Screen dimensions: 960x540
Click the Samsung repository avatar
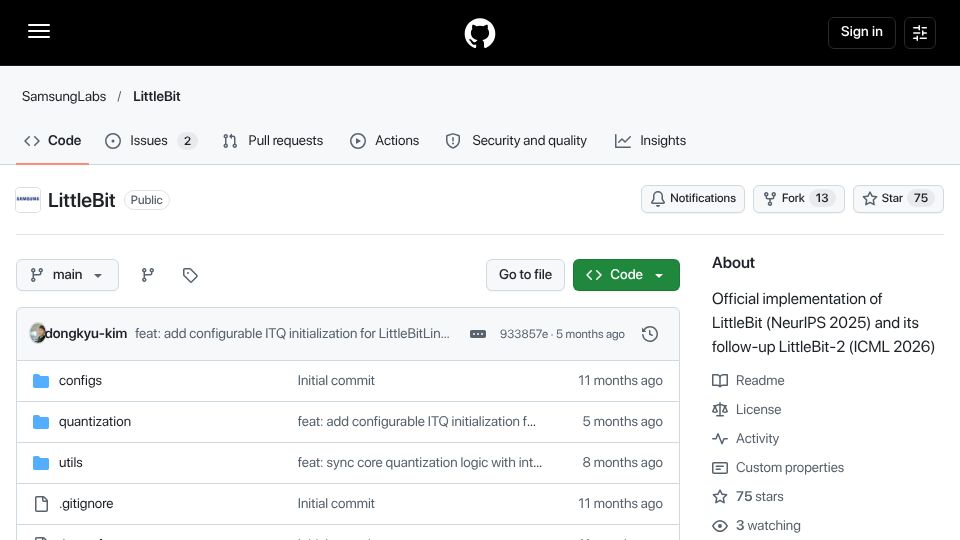tap(28, 200)
